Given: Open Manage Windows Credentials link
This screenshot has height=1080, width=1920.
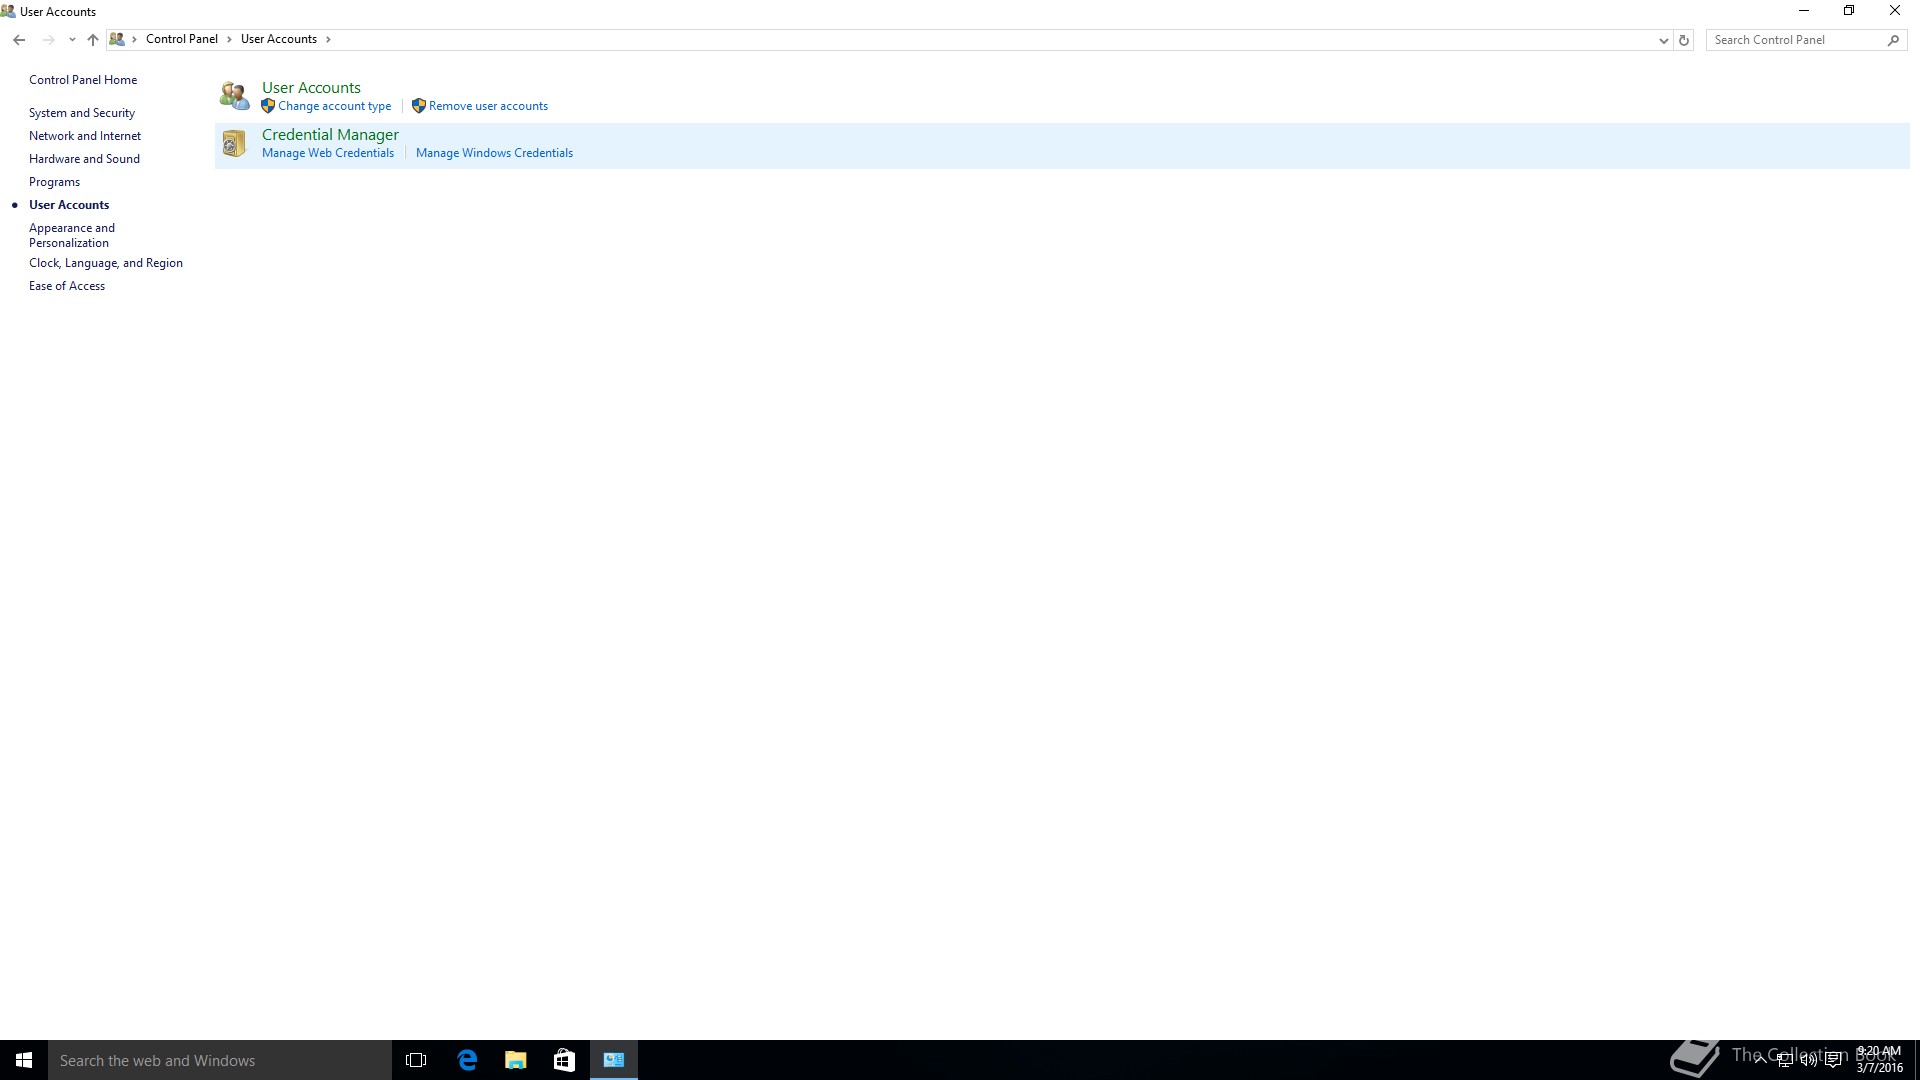Looking at the screenshot, I should pos(494,153).
